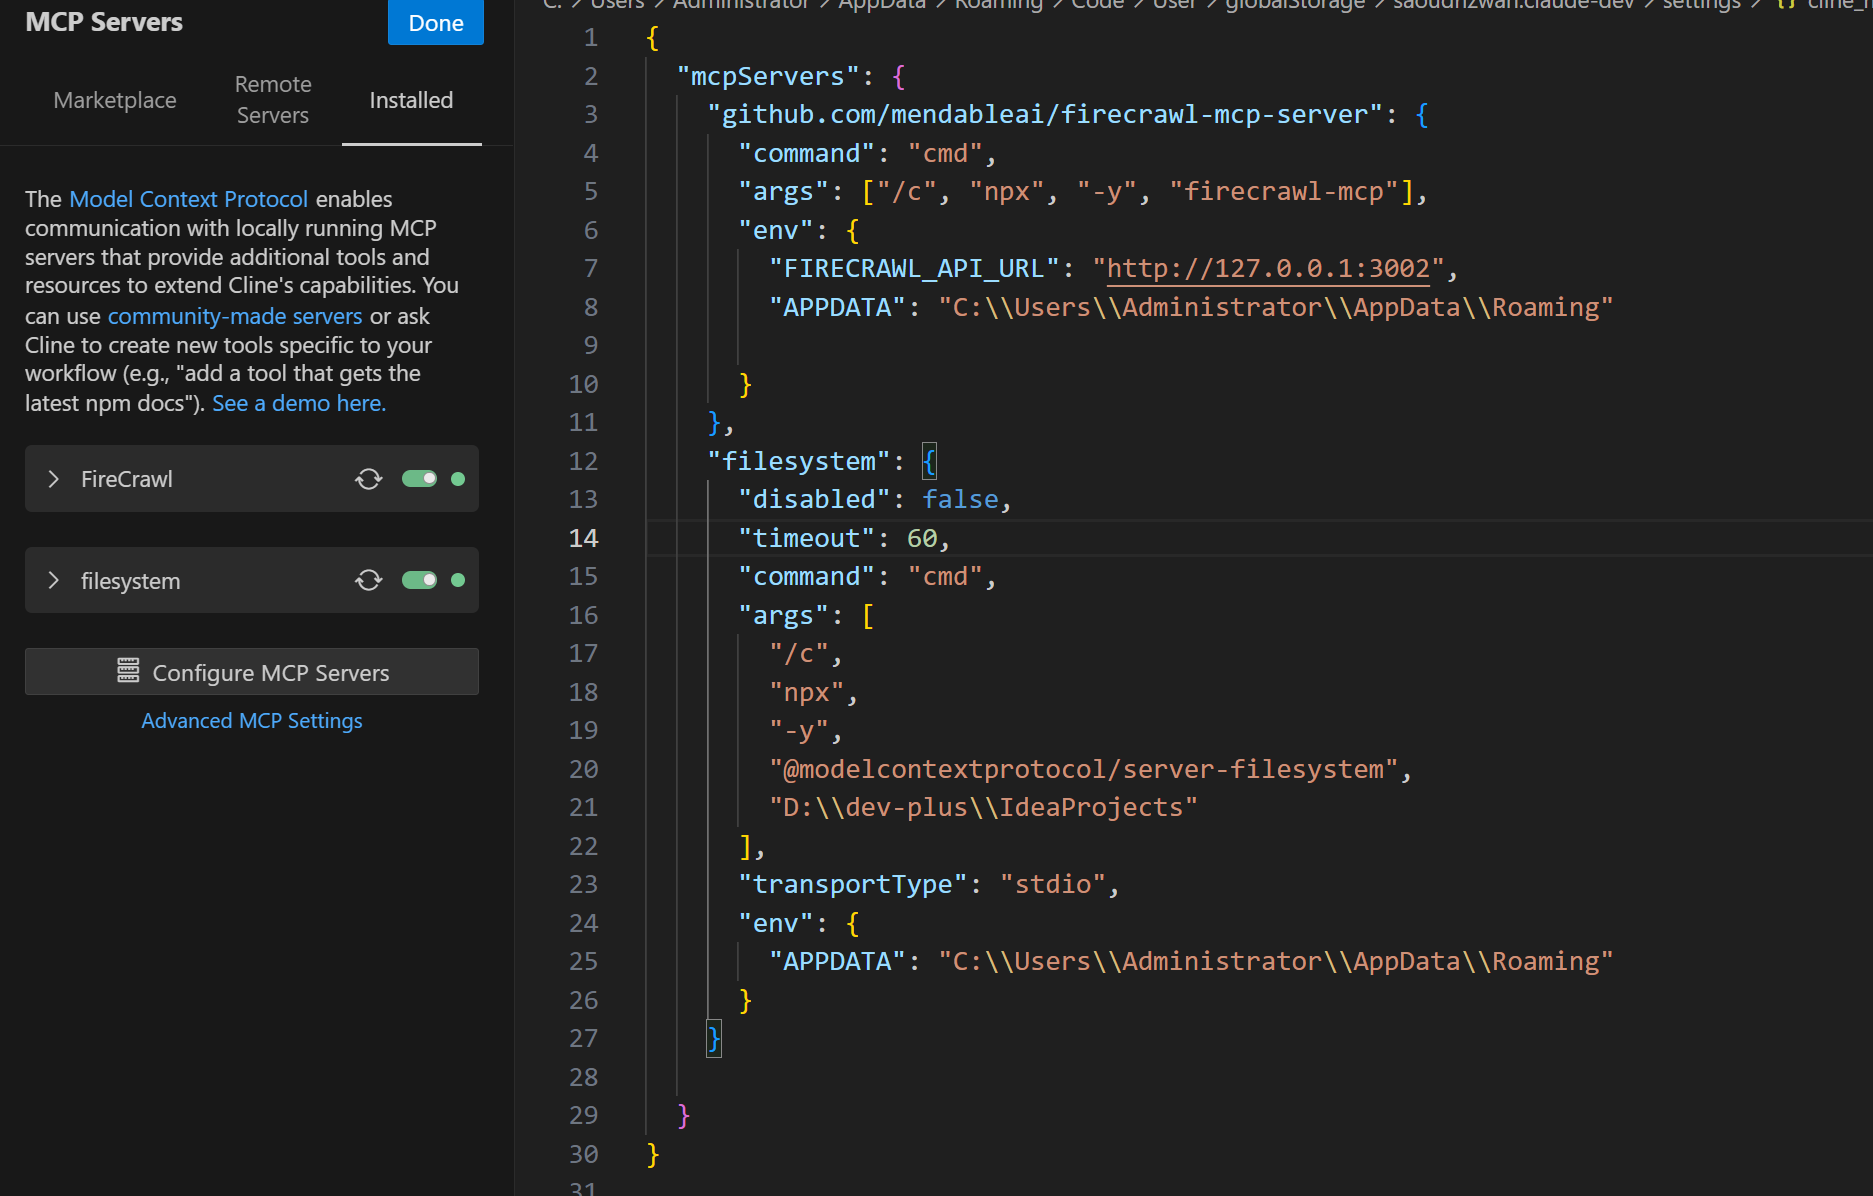This screenshot has height=1196, width=1873.
Task: Expand the FireCrawl server entry
Action: point(54,479)
